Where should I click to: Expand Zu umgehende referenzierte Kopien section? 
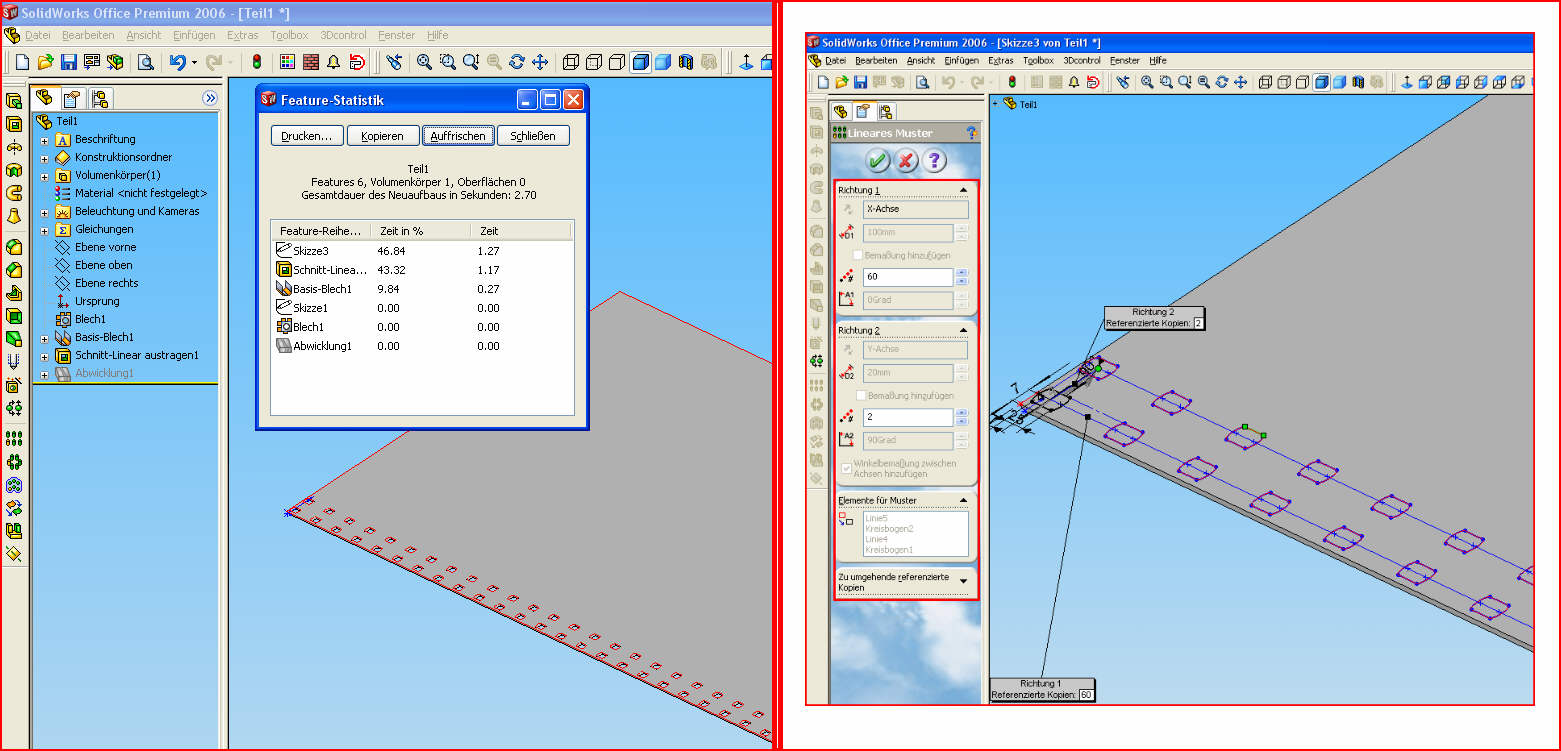point(963,580)
